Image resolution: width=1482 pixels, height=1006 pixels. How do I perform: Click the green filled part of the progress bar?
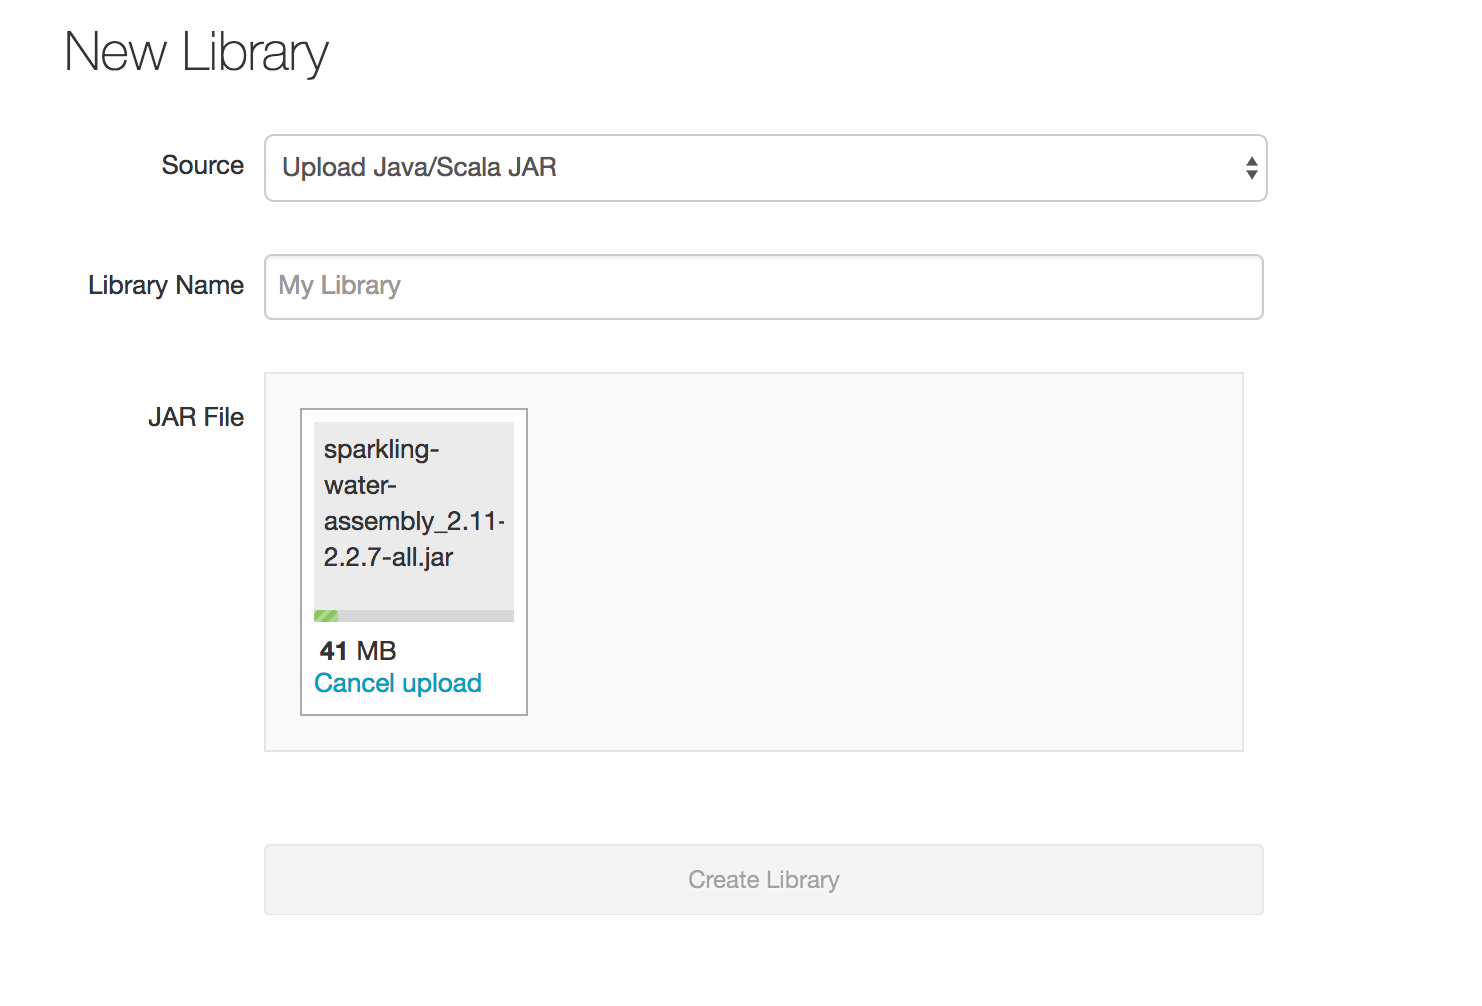pyautogui.click(x=326, y=616)
